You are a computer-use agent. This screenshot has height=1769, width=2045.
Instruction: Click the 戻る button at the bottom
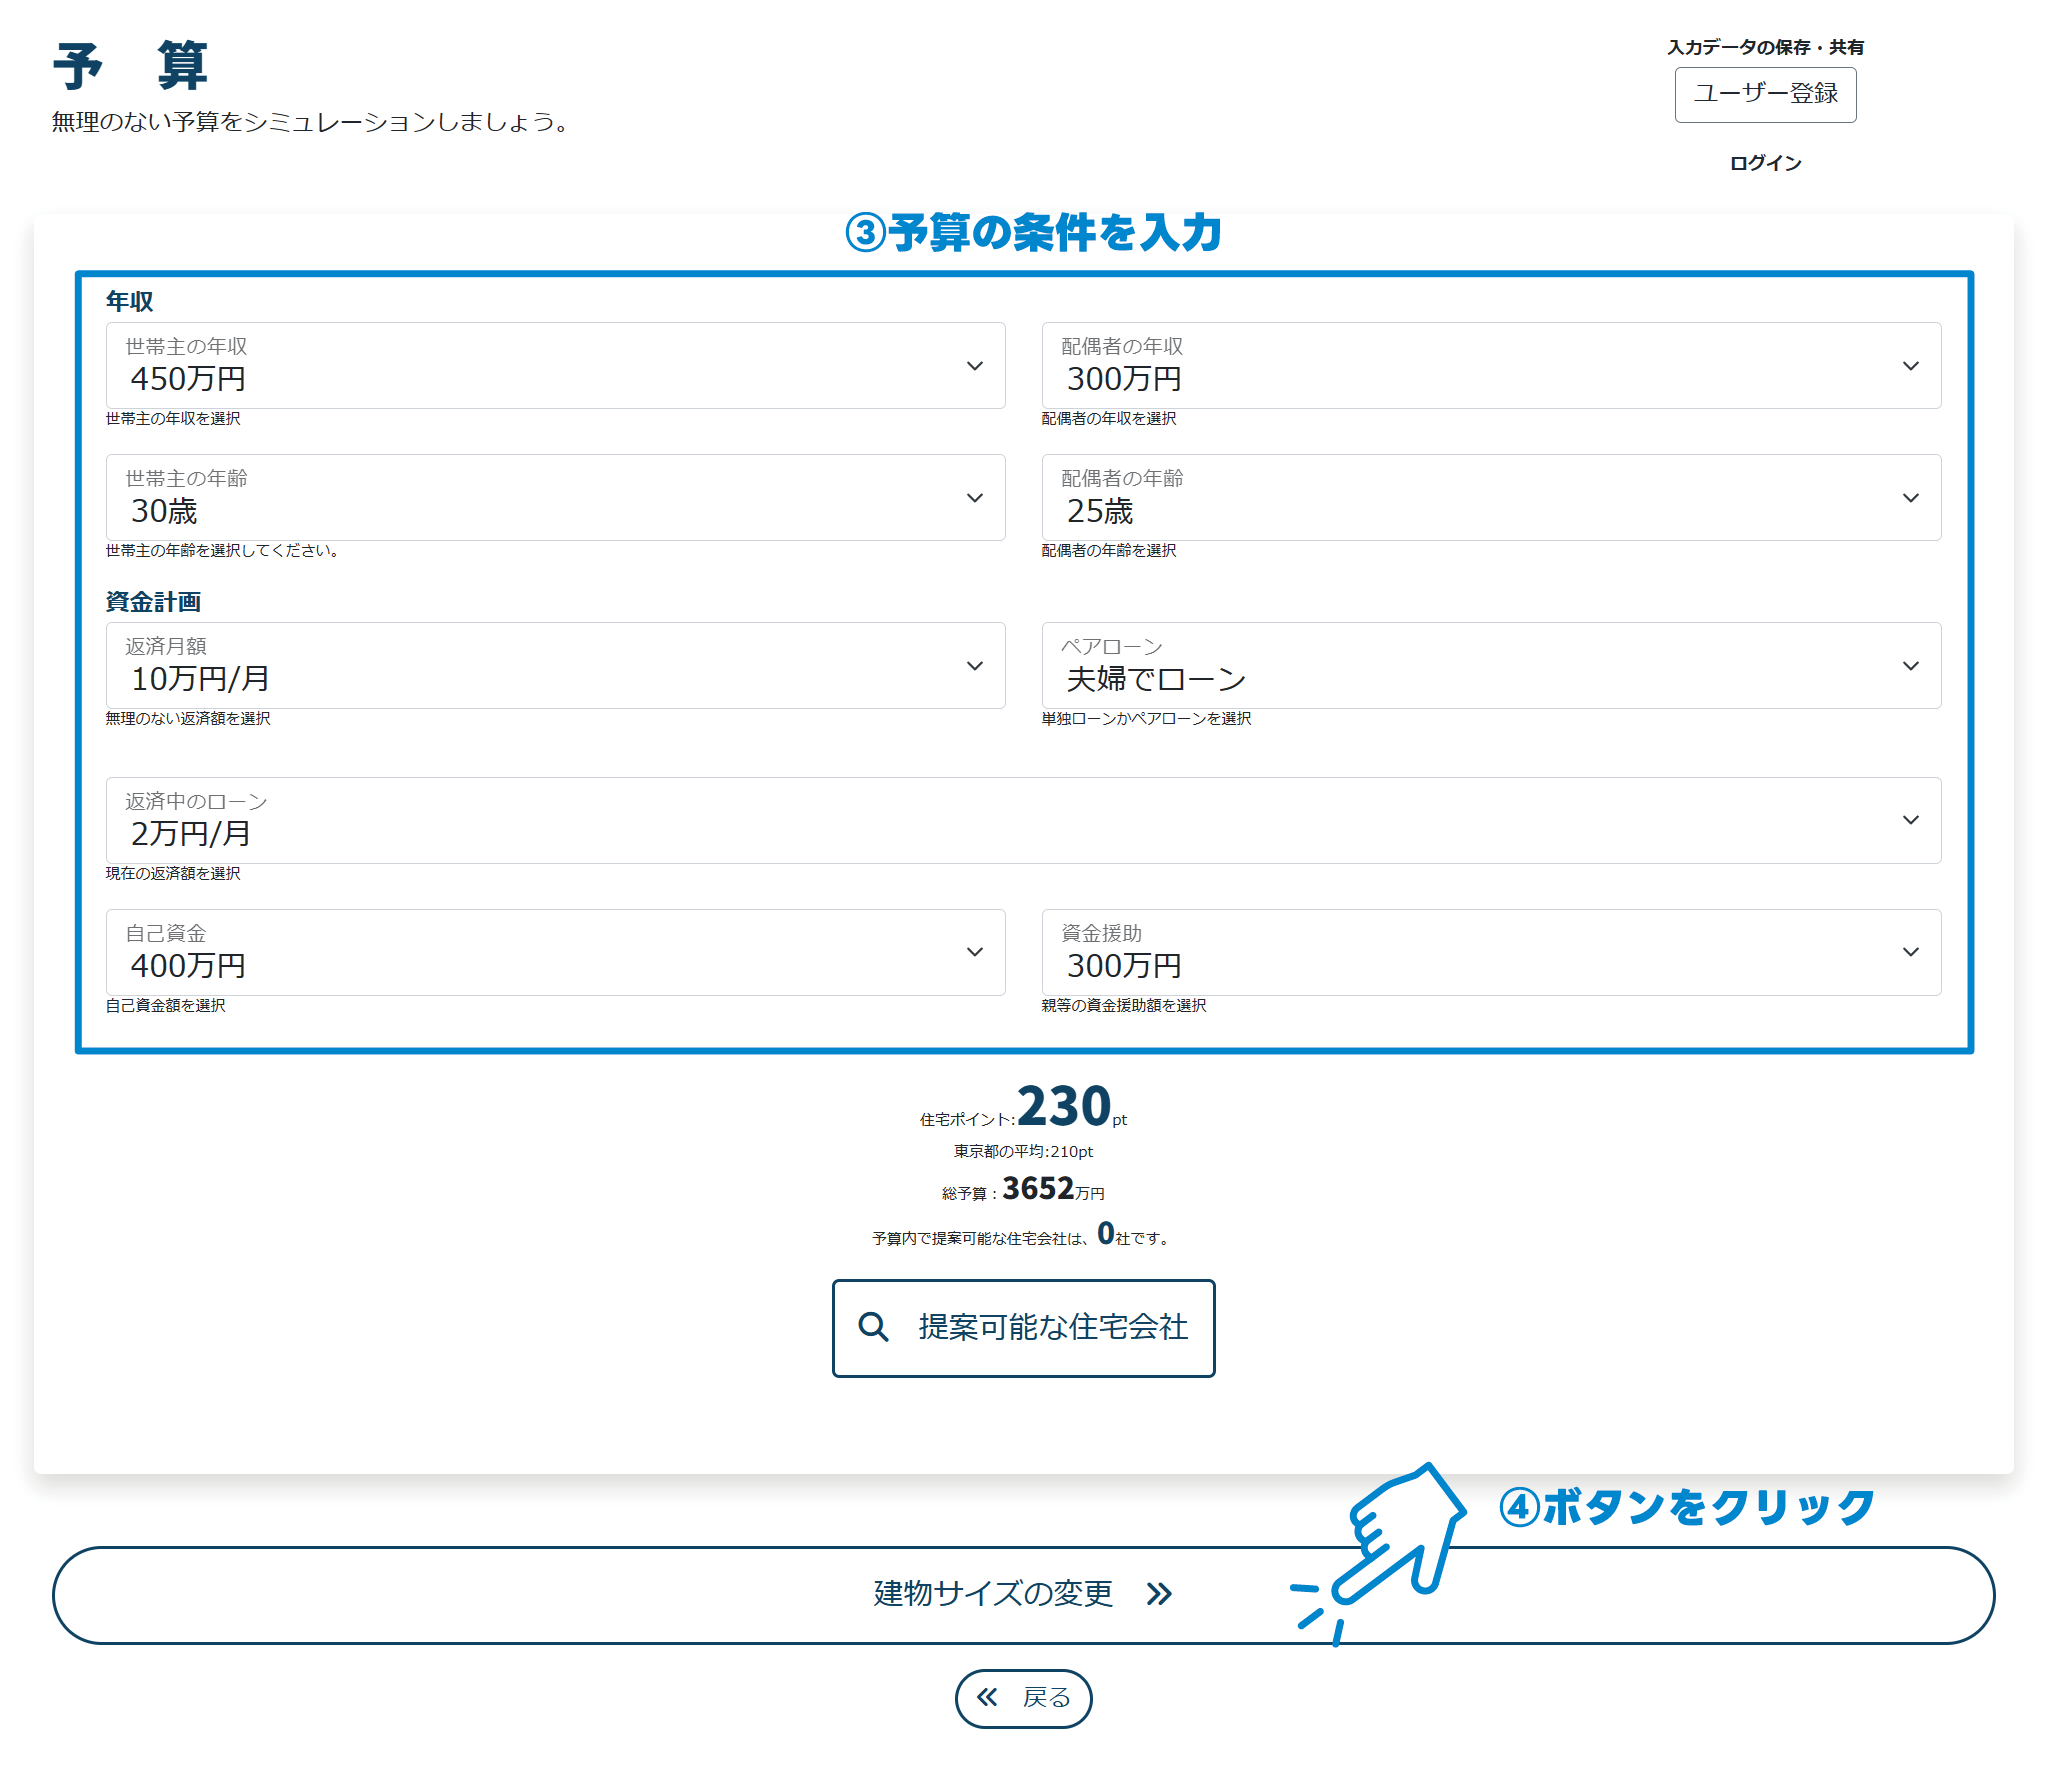1023,1698
